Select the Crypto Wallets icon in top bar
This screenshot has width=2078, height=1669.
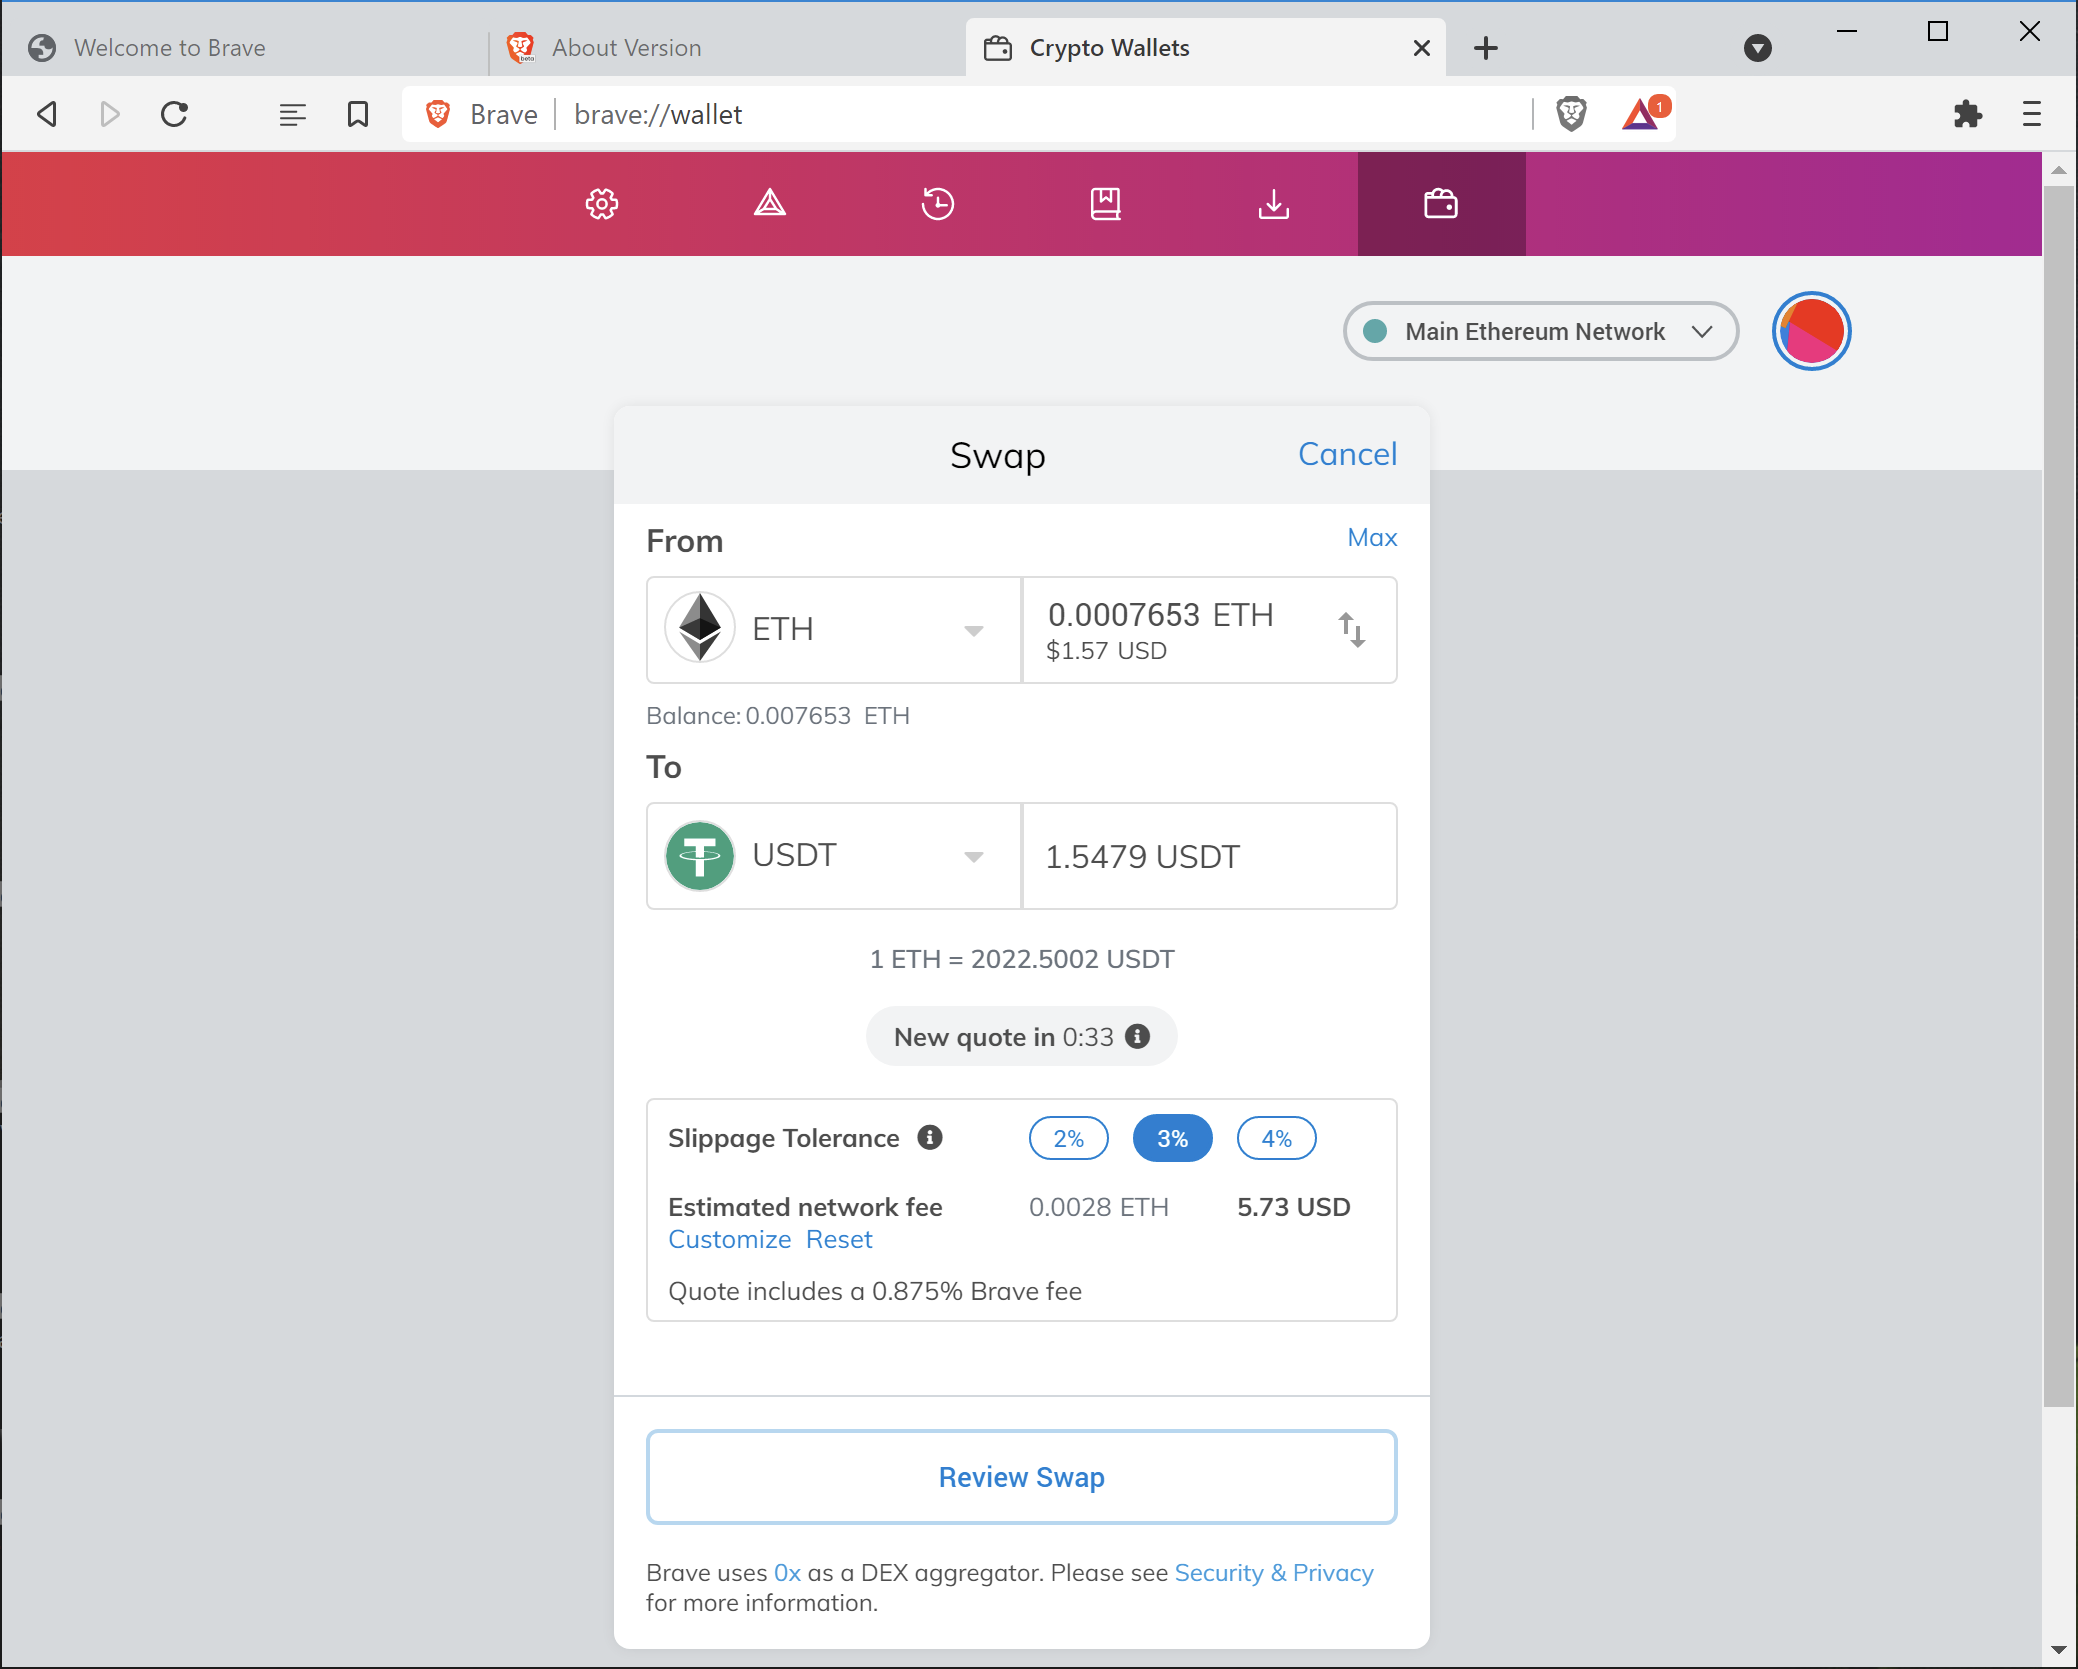(x=1441, y=204)
